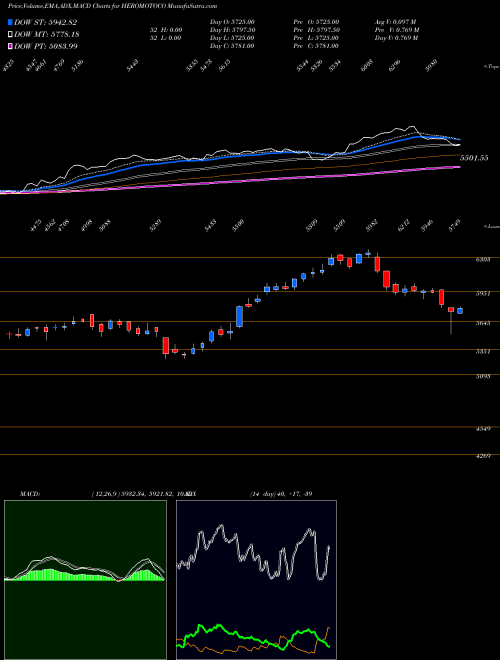Click the Day O: 5725.00 value
The height and width of the screenshot is (660, 500).
click(x=232, y=22)
